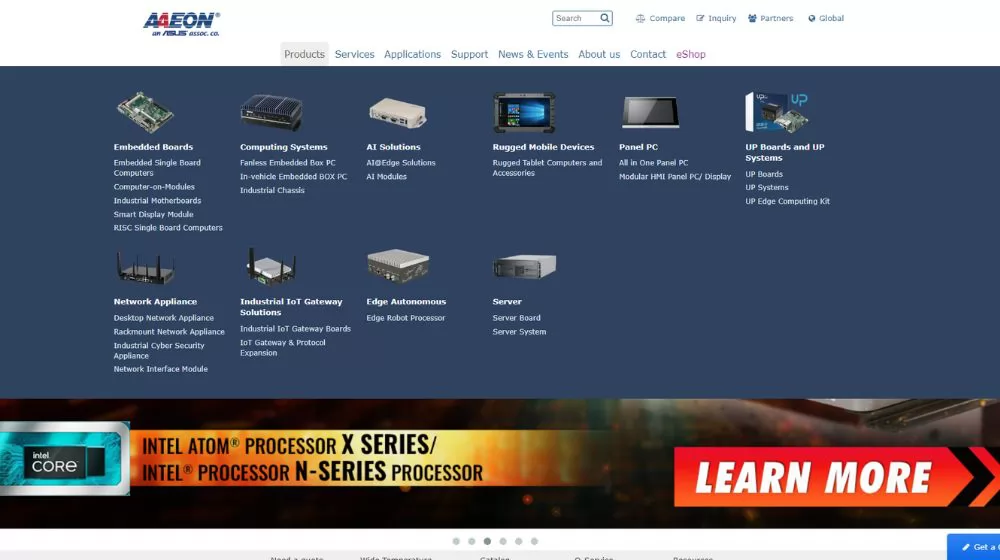1000x560 pixels.
Task: Open RISC Single Board Computers link
Action: point(168,228)
